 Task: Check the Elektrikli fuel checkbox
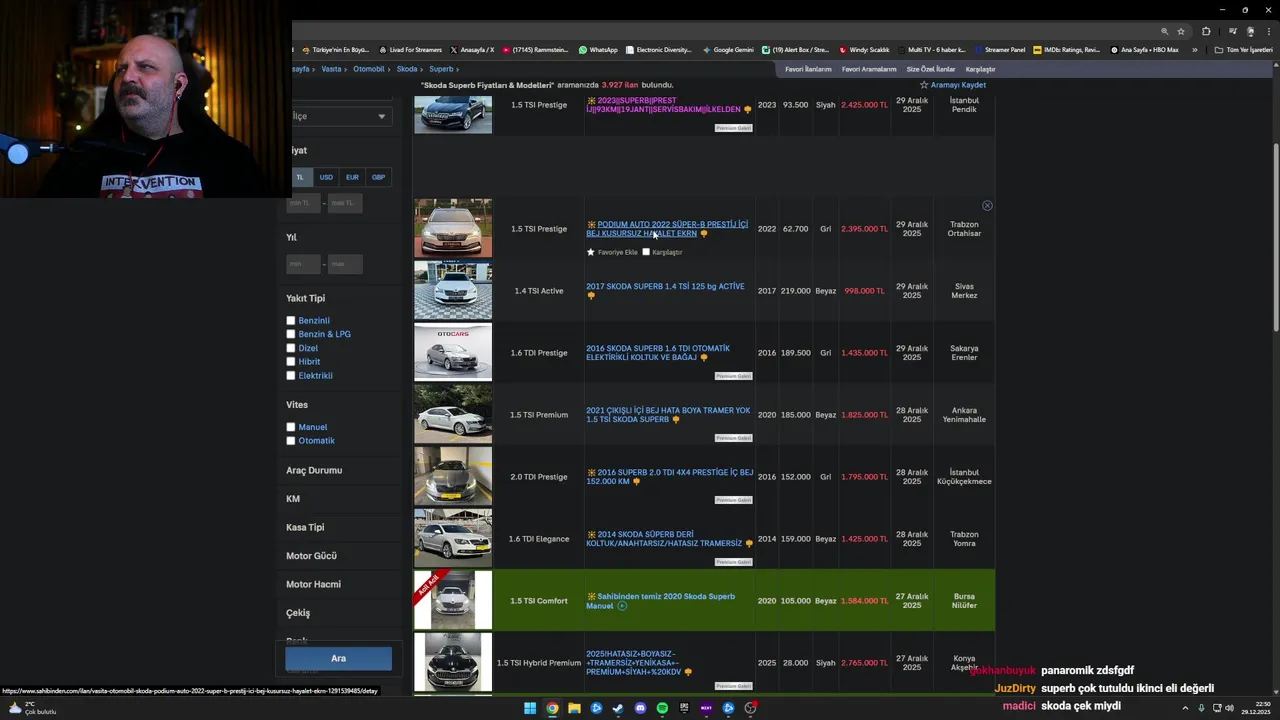(291, 376)
